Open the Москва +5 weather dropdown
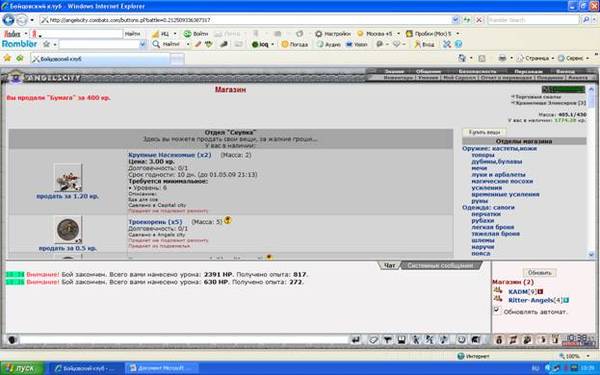The width and height of the screenshot is (600, 375). point(398,34)
